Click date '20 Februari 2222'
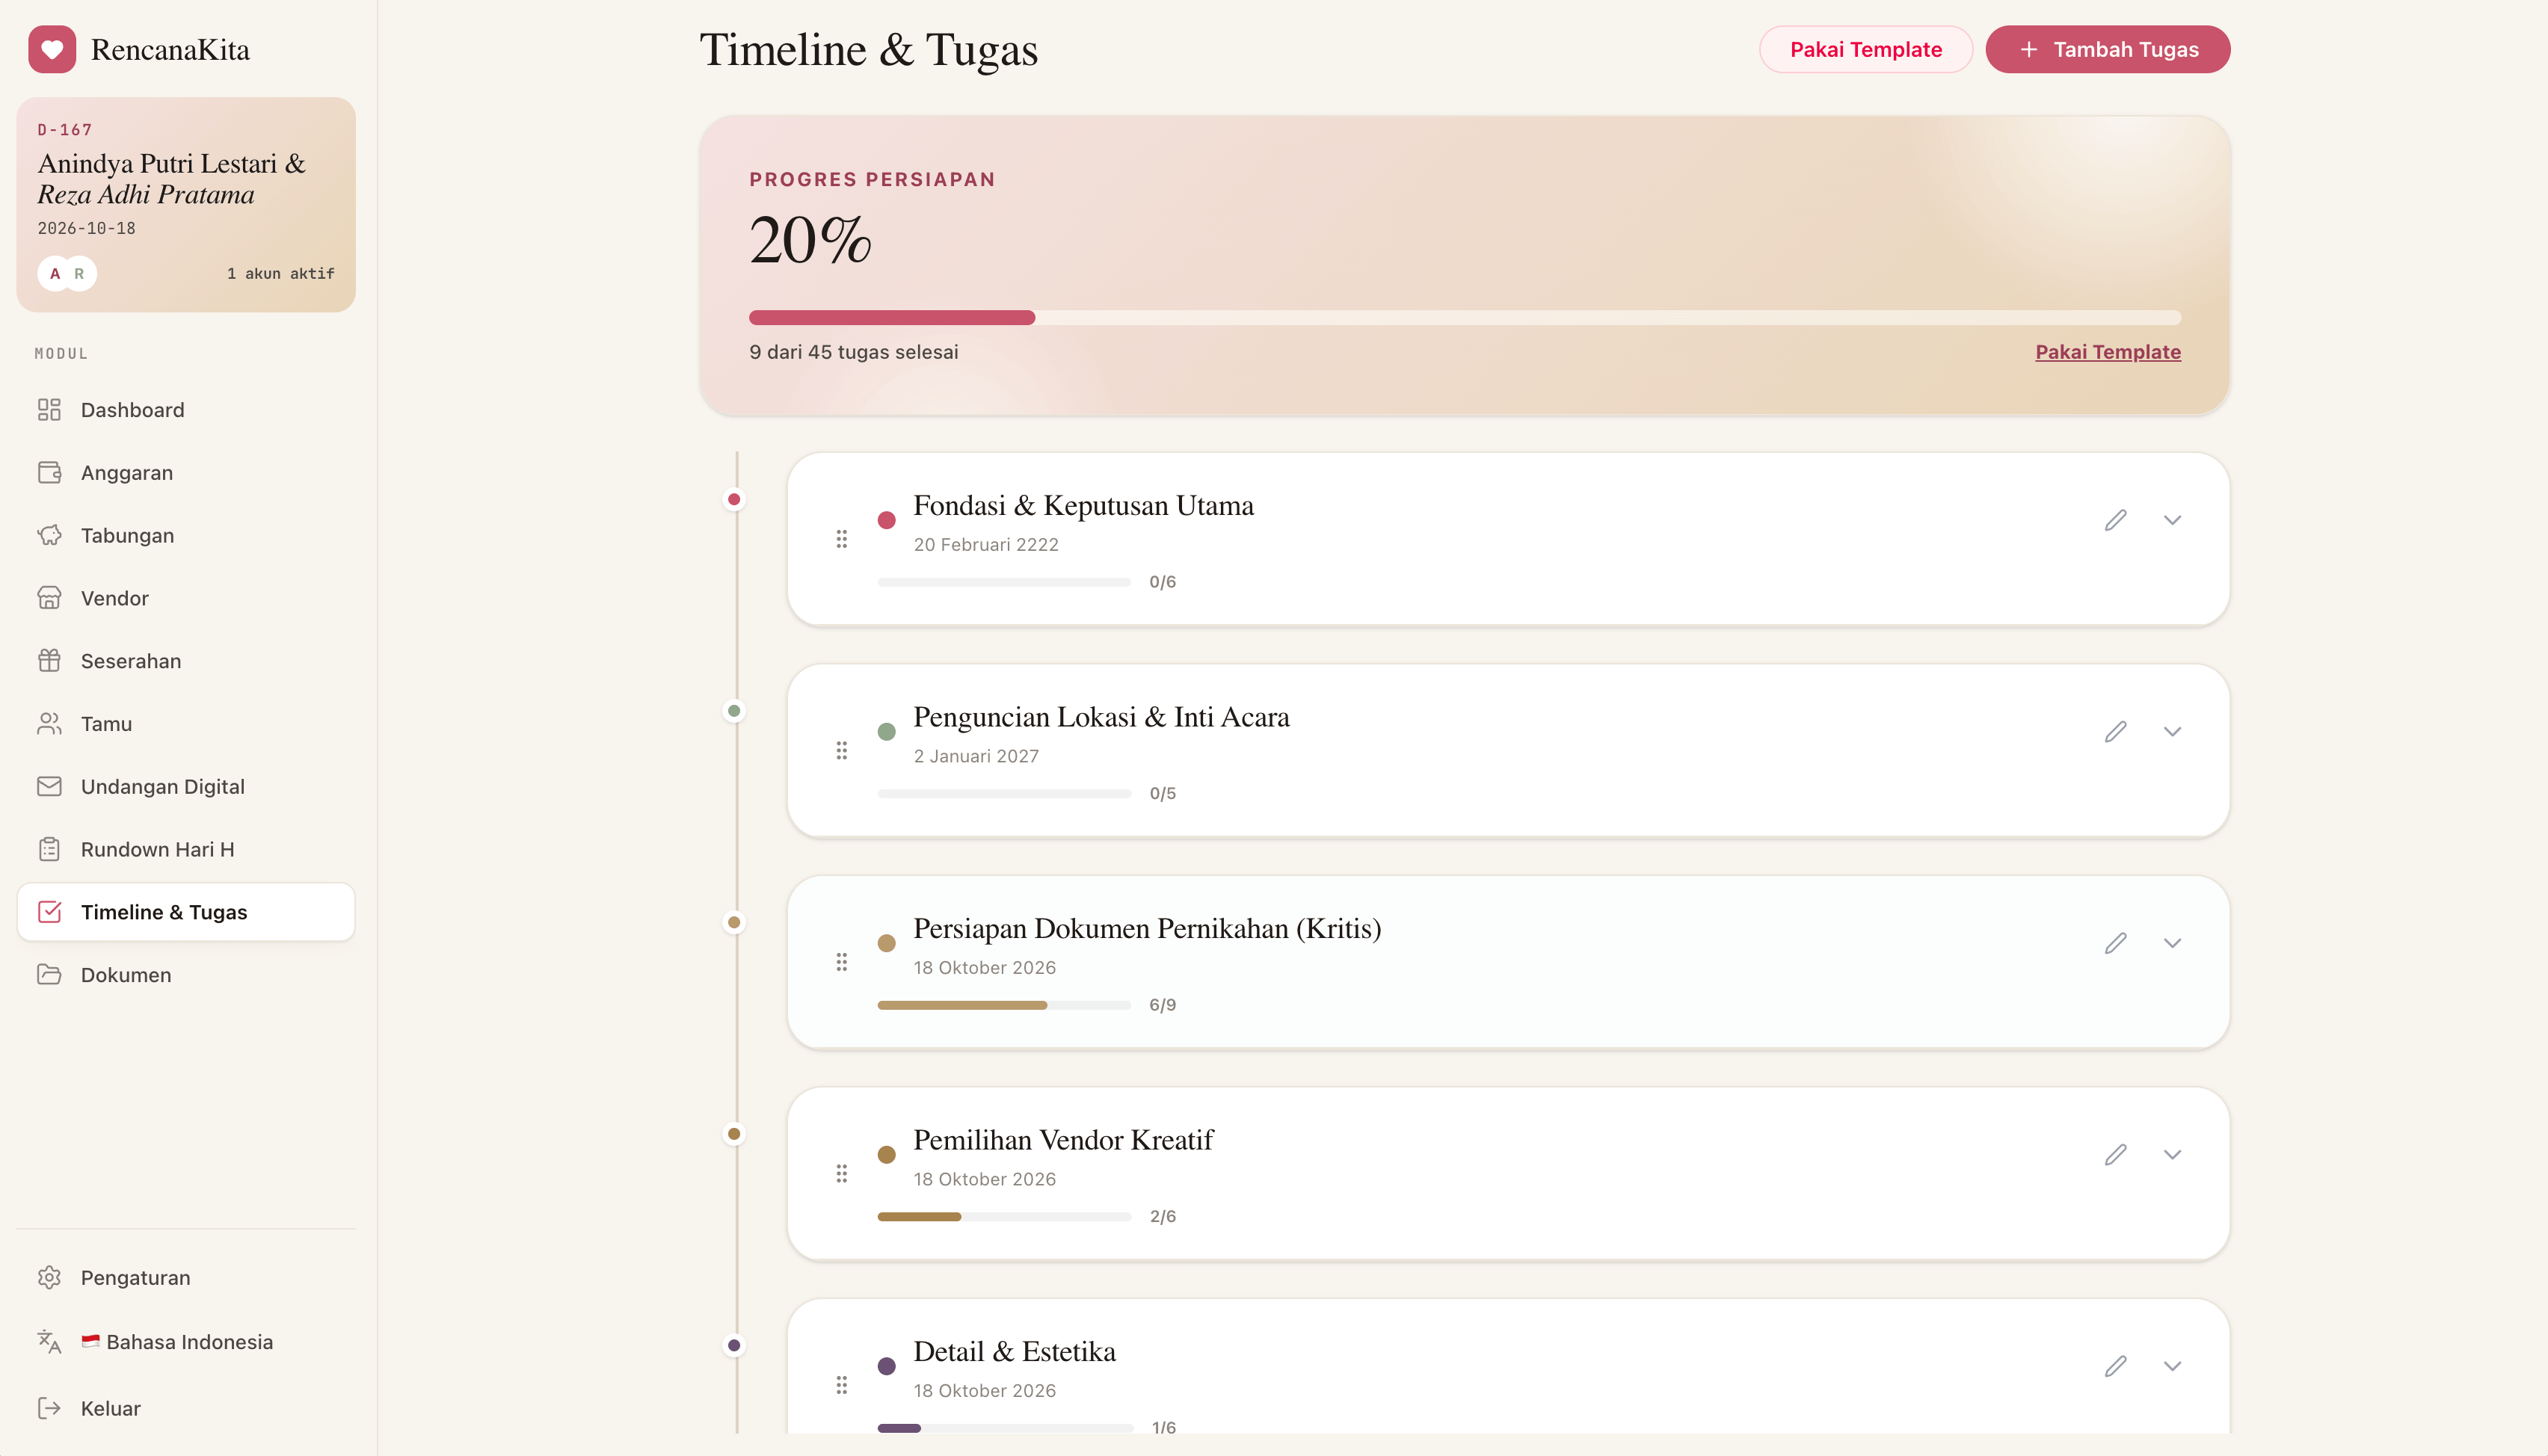Image resolution: width=2548 pixels, height=1456 pixels. point(986,545)
